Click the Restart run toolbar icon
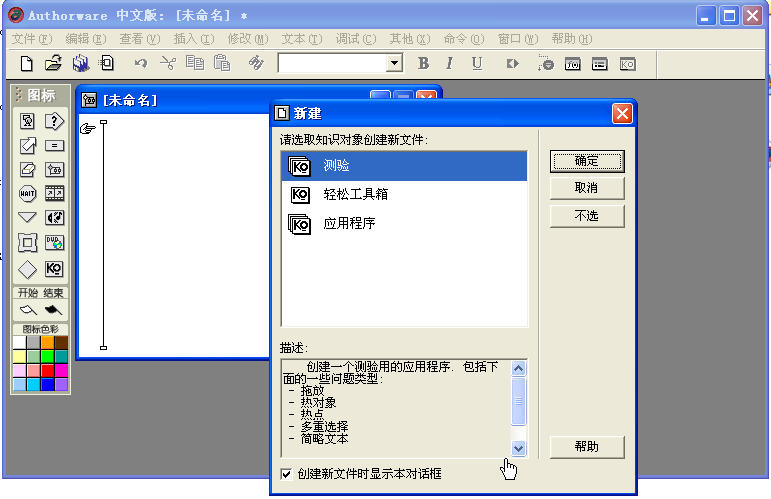This screenshot has height=499, width=771. point(512,63)
